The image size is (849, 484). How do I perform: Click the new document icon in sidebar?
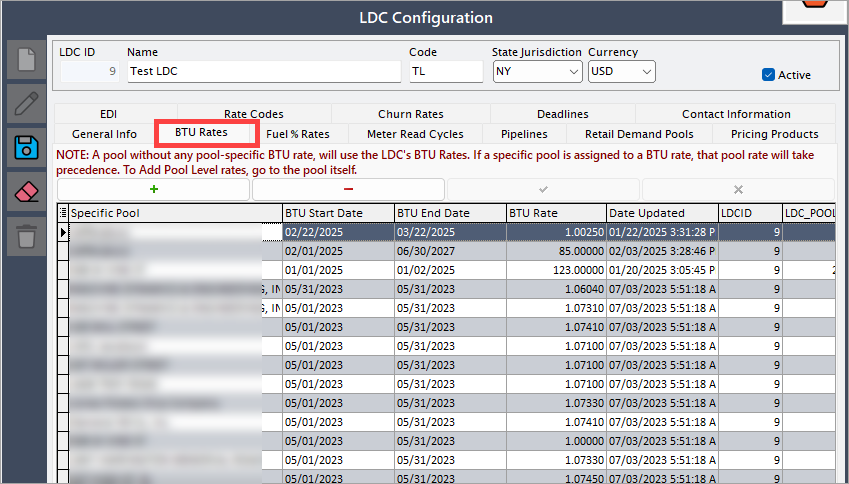[26, 60]
